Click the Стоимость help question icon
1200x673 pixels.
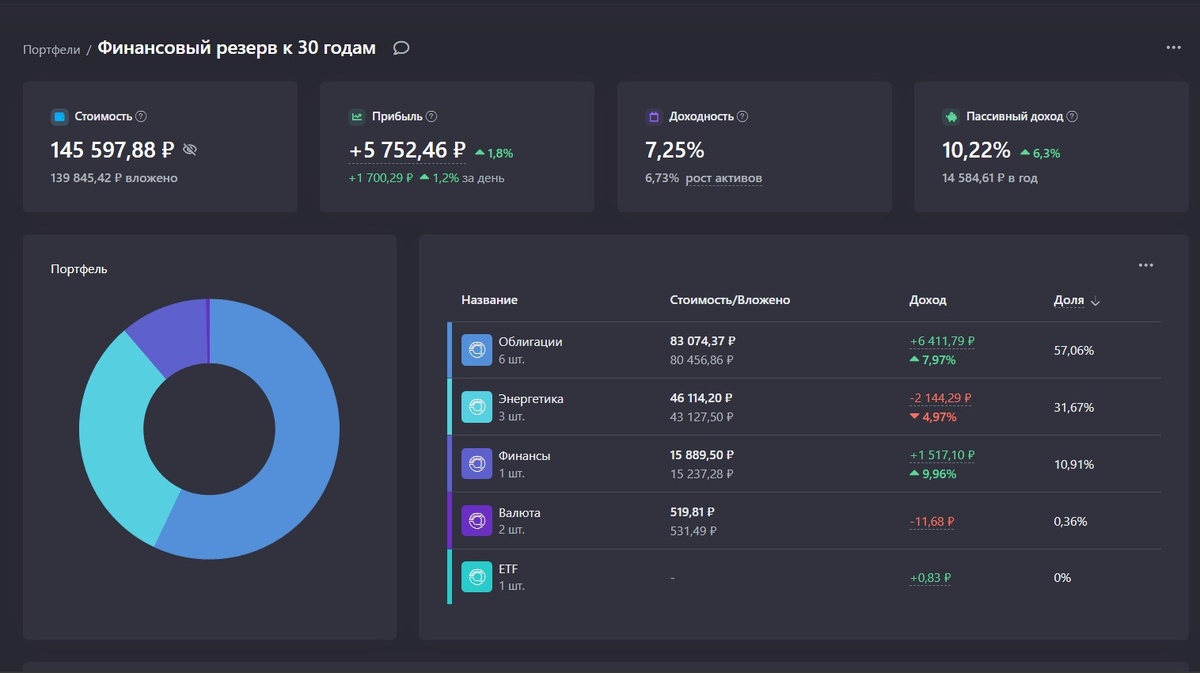point(139,116)
